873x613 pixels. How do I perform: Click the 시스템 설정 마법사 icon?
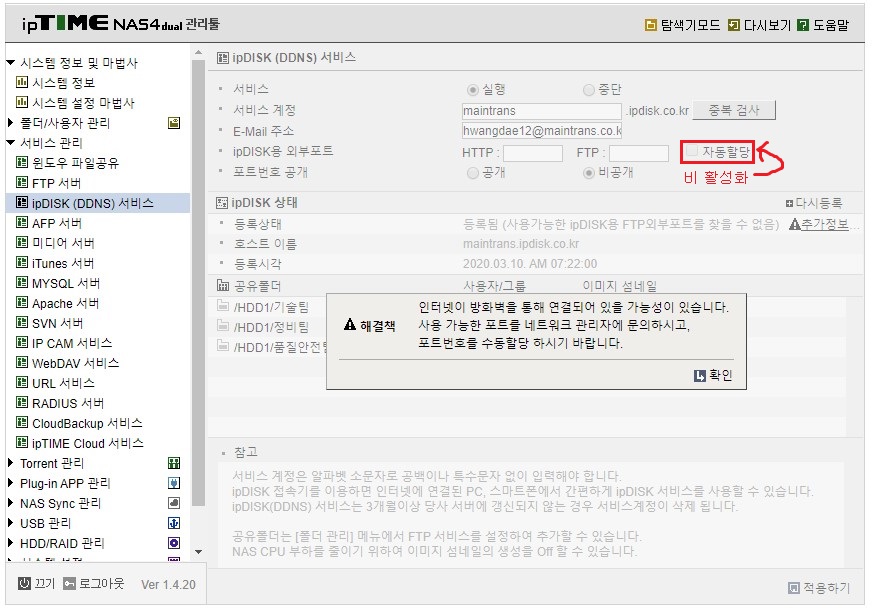(22, 102)
